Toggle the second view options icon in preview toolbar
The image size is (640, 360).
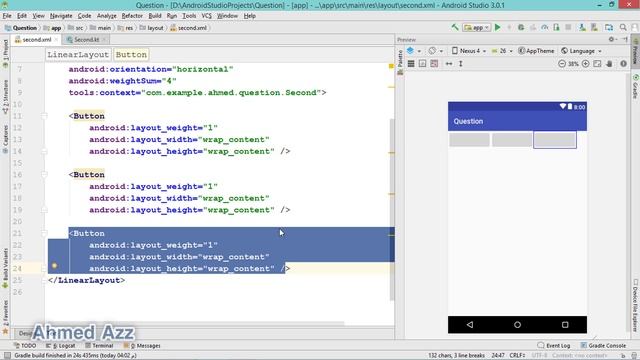point(422,64)
